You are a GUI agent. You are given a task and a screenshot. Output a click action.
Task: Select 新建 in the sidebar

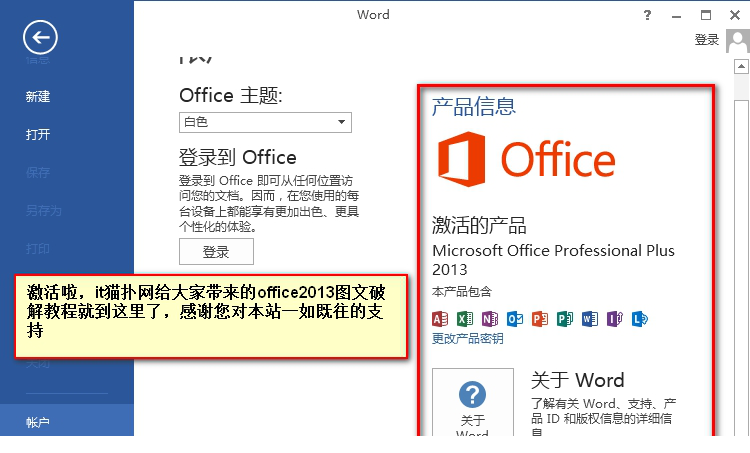tap(38, 97)
